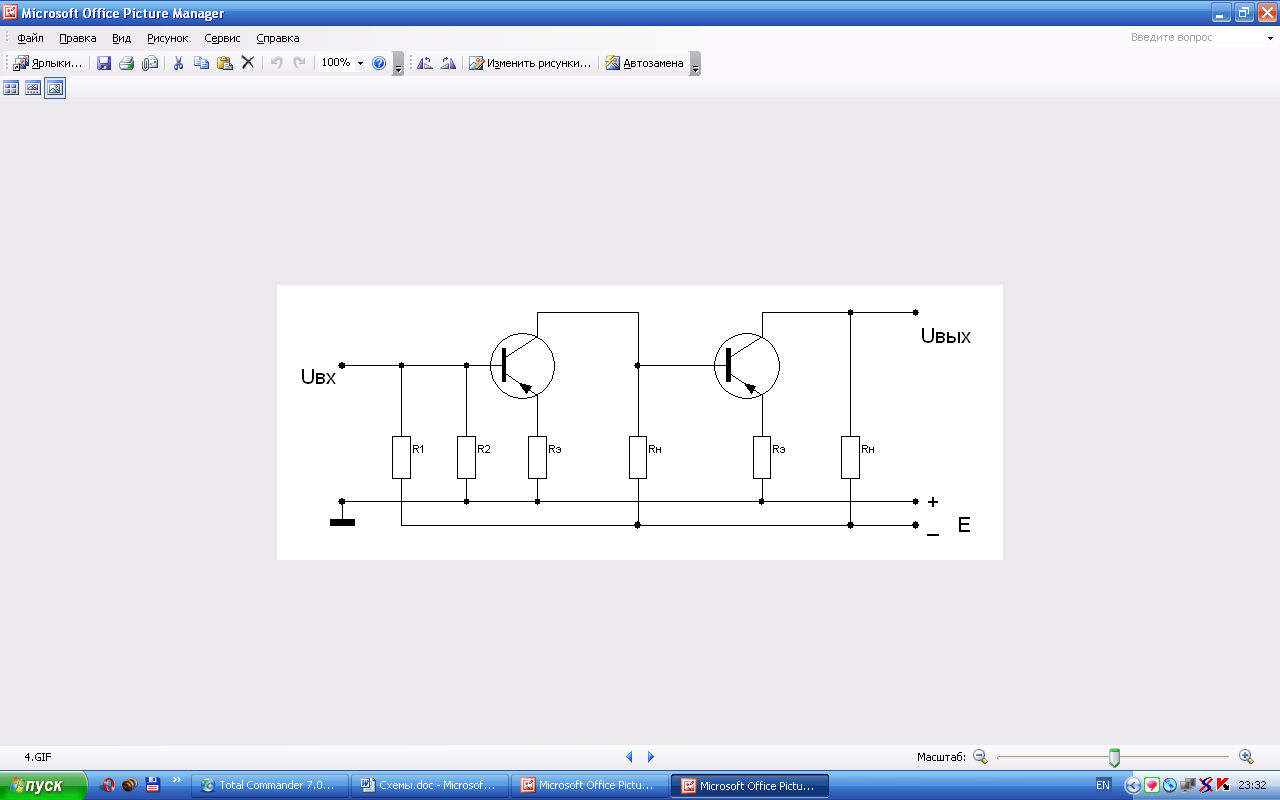This screenshot has width=1280, height=800.
Task: Apply Автозамена auto-correct
Action: [x=645, y=63]
